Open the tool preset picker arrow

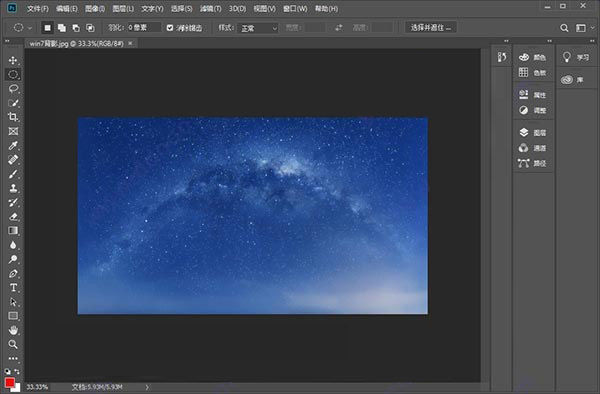[x=30, y=28]
